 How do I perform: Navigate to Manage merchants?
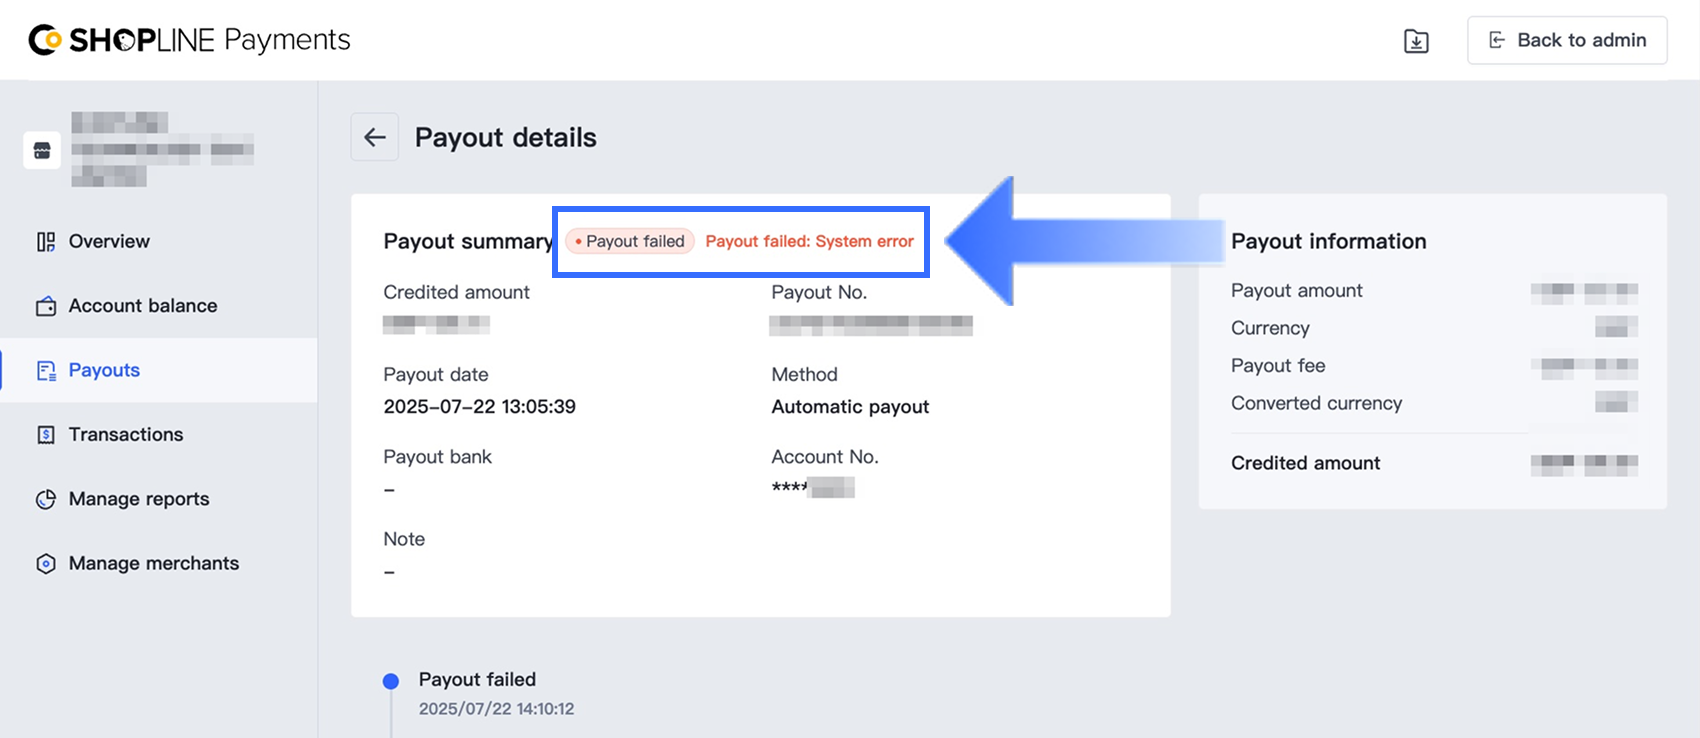pos(153,564)
